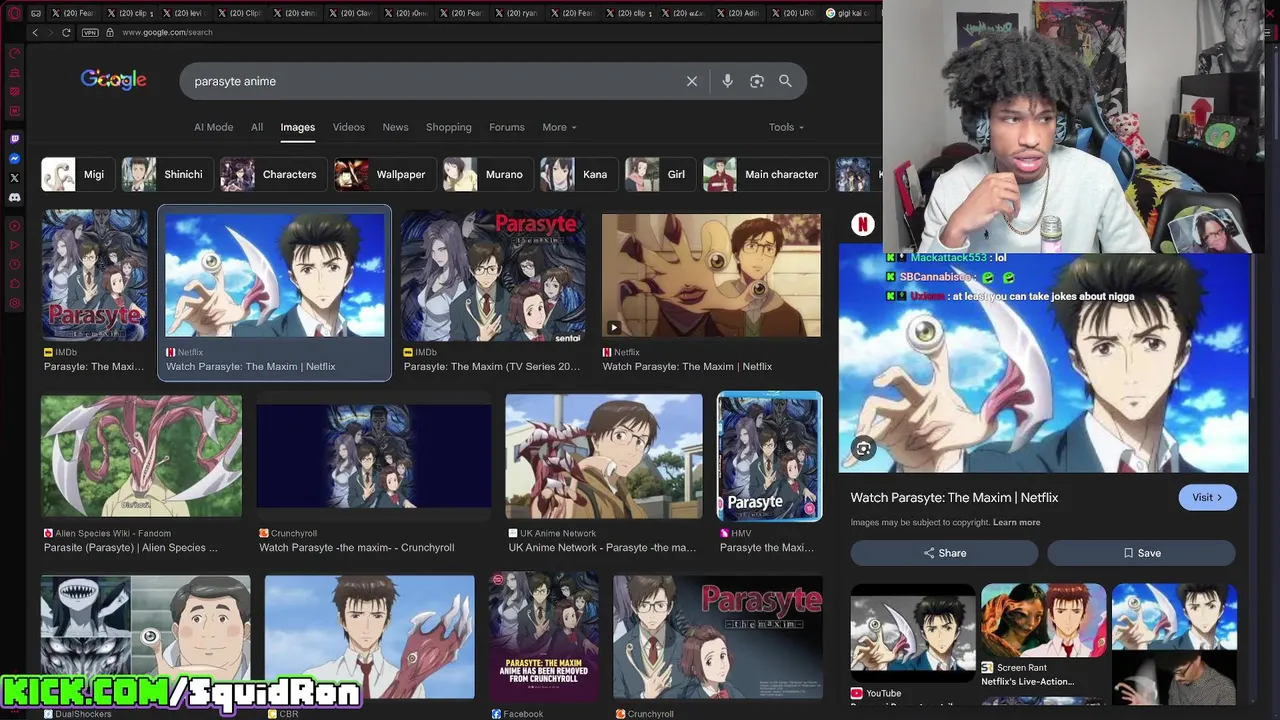Open the sidebar My Flow send icon
Image resolution: width=1280 pixels, height=720 pixels.
(14, 245)
